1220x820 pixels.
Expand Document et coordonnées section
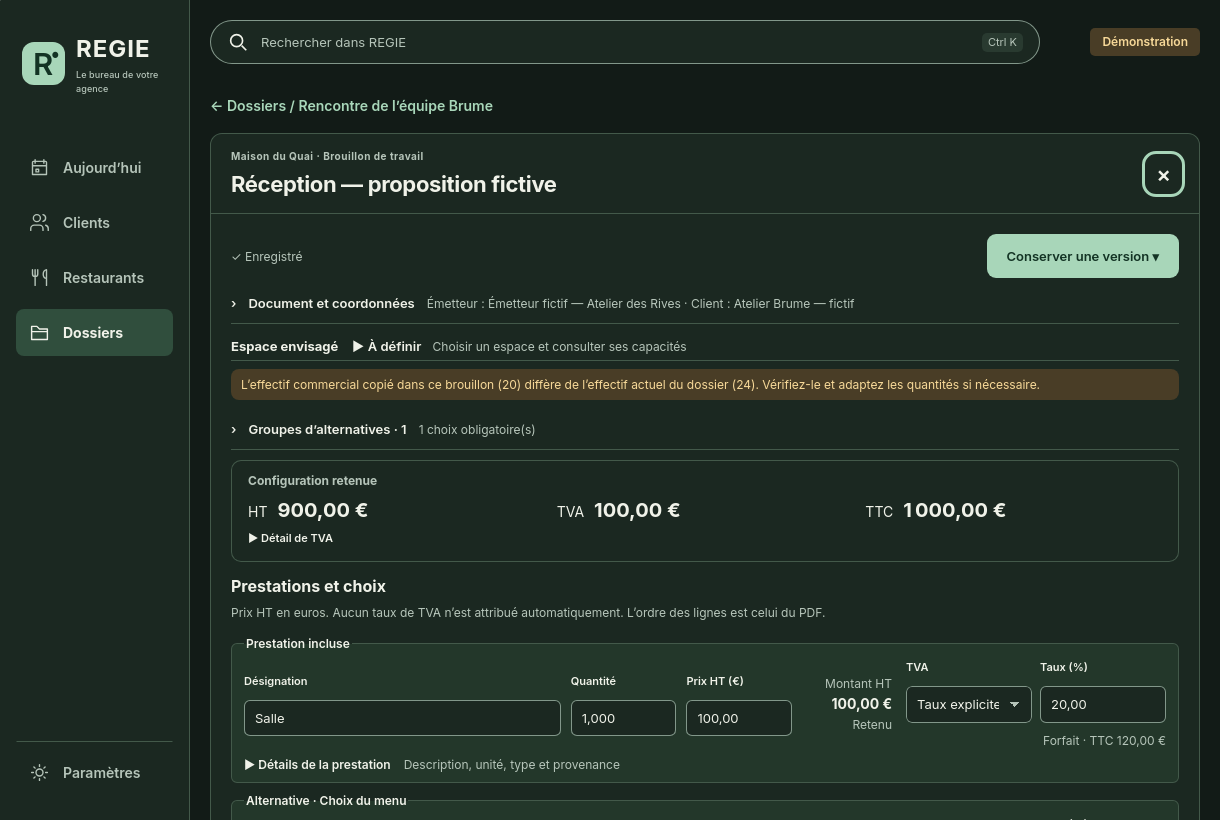705,303
